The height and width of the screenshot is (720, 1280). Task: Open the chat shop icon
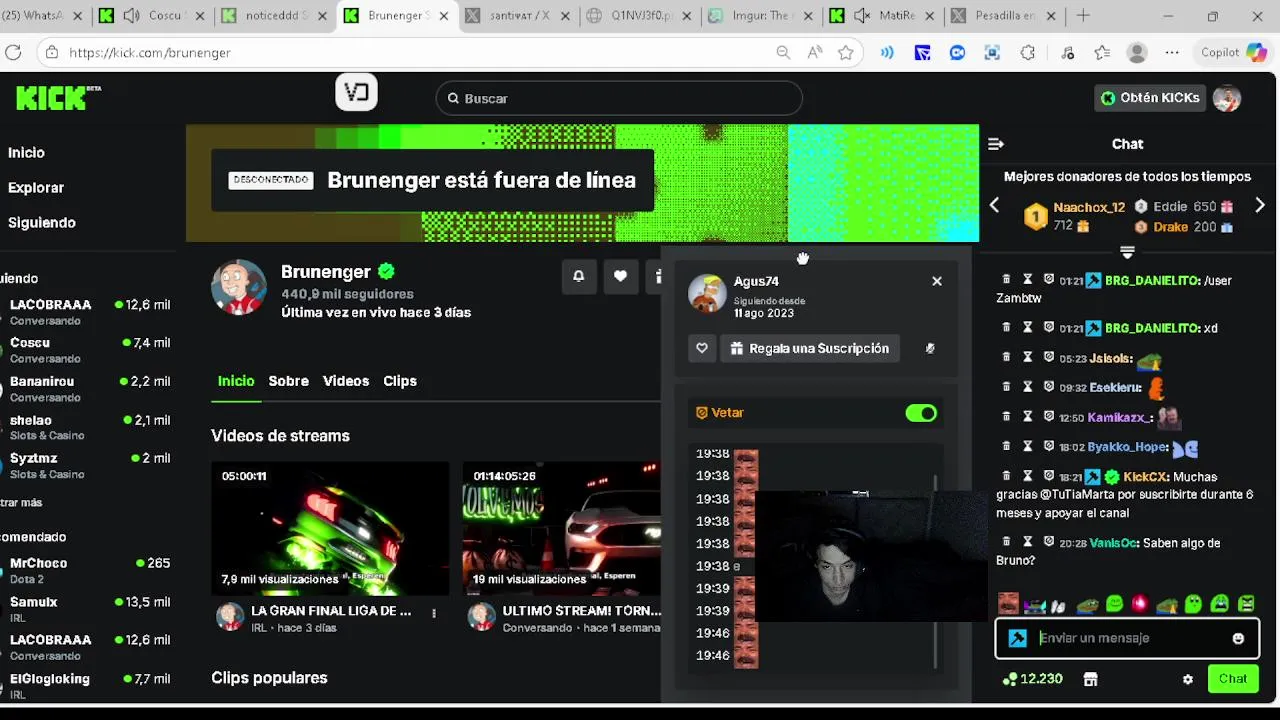click(1090, 679)
